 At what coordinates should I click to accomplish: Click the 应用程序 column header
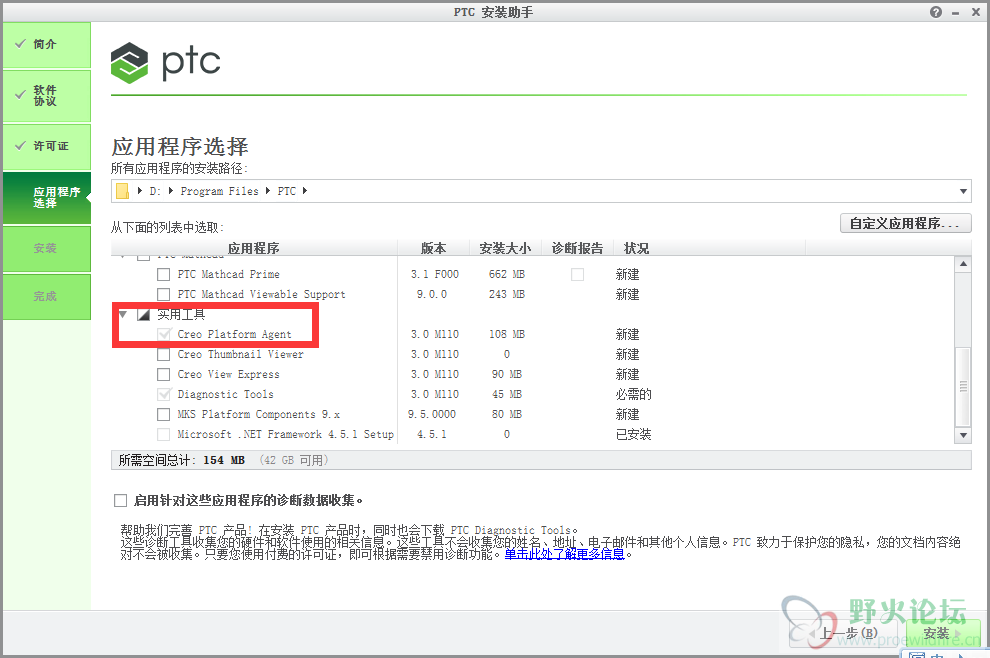coord(254,248)
